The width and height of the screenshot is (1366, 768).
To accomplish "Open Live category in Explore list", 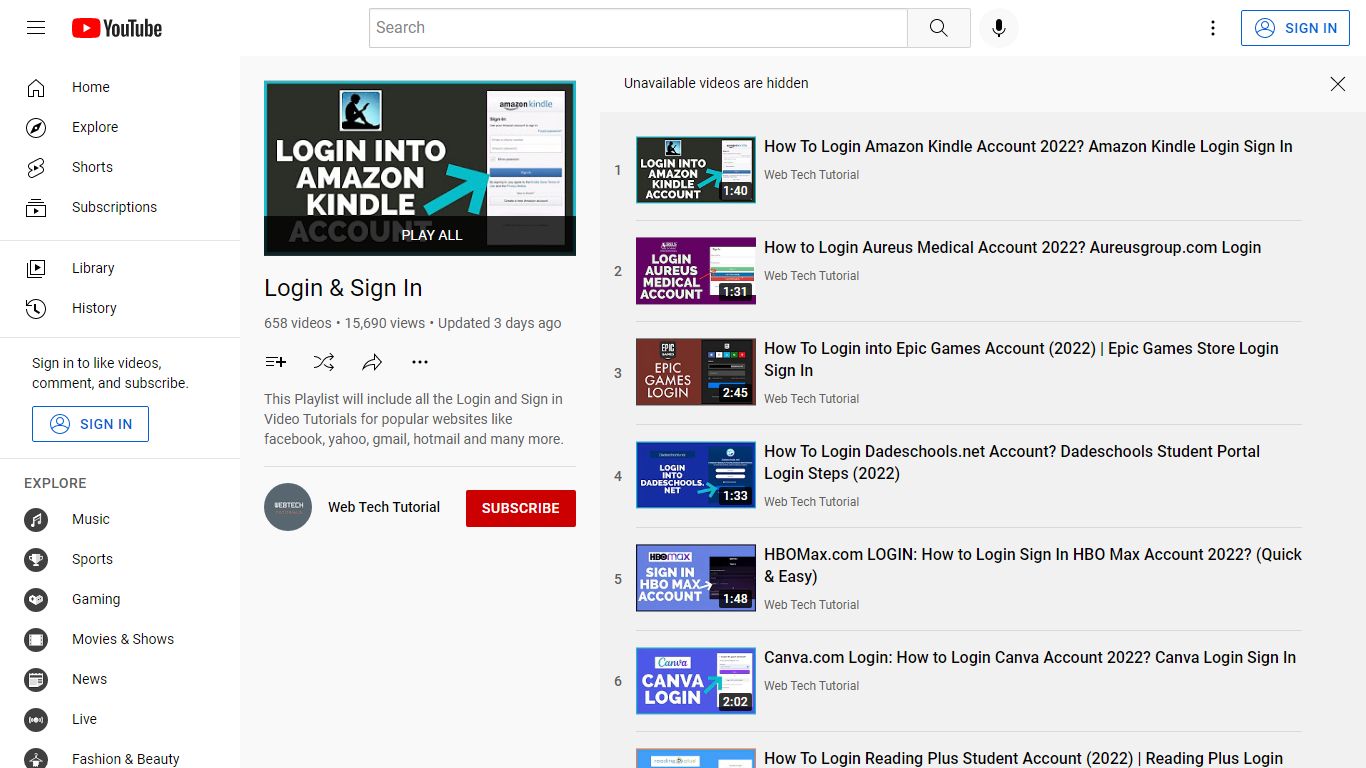I will (x=120, y=719).
